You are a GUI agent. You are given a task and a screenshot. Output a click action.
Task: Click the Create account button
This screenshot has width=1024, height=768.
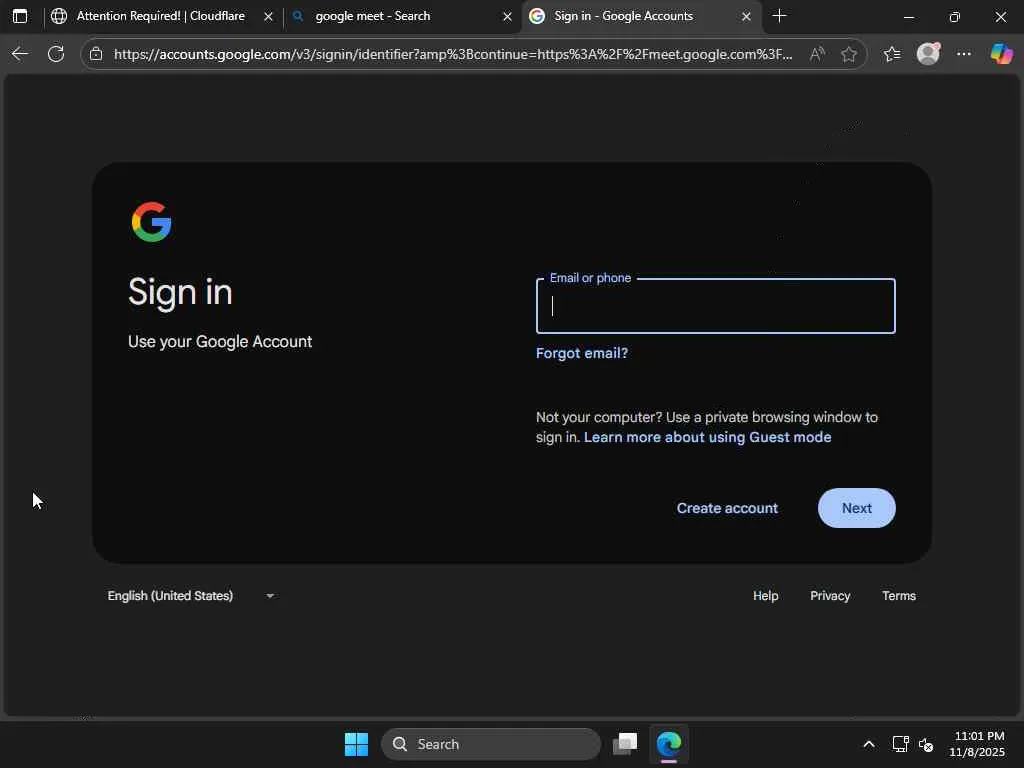pyautogui.click(x=727, y=508)
